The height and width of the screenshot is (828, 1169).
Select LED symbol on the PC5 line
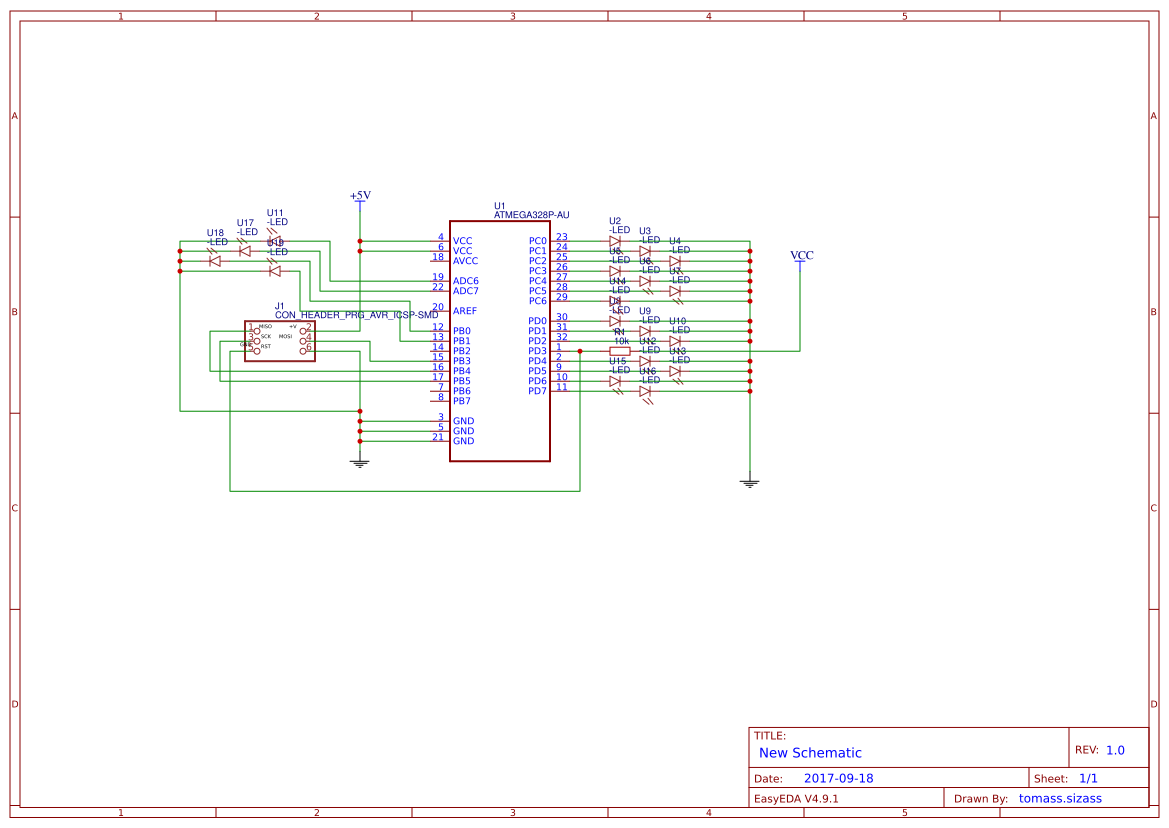click(675, 292)
